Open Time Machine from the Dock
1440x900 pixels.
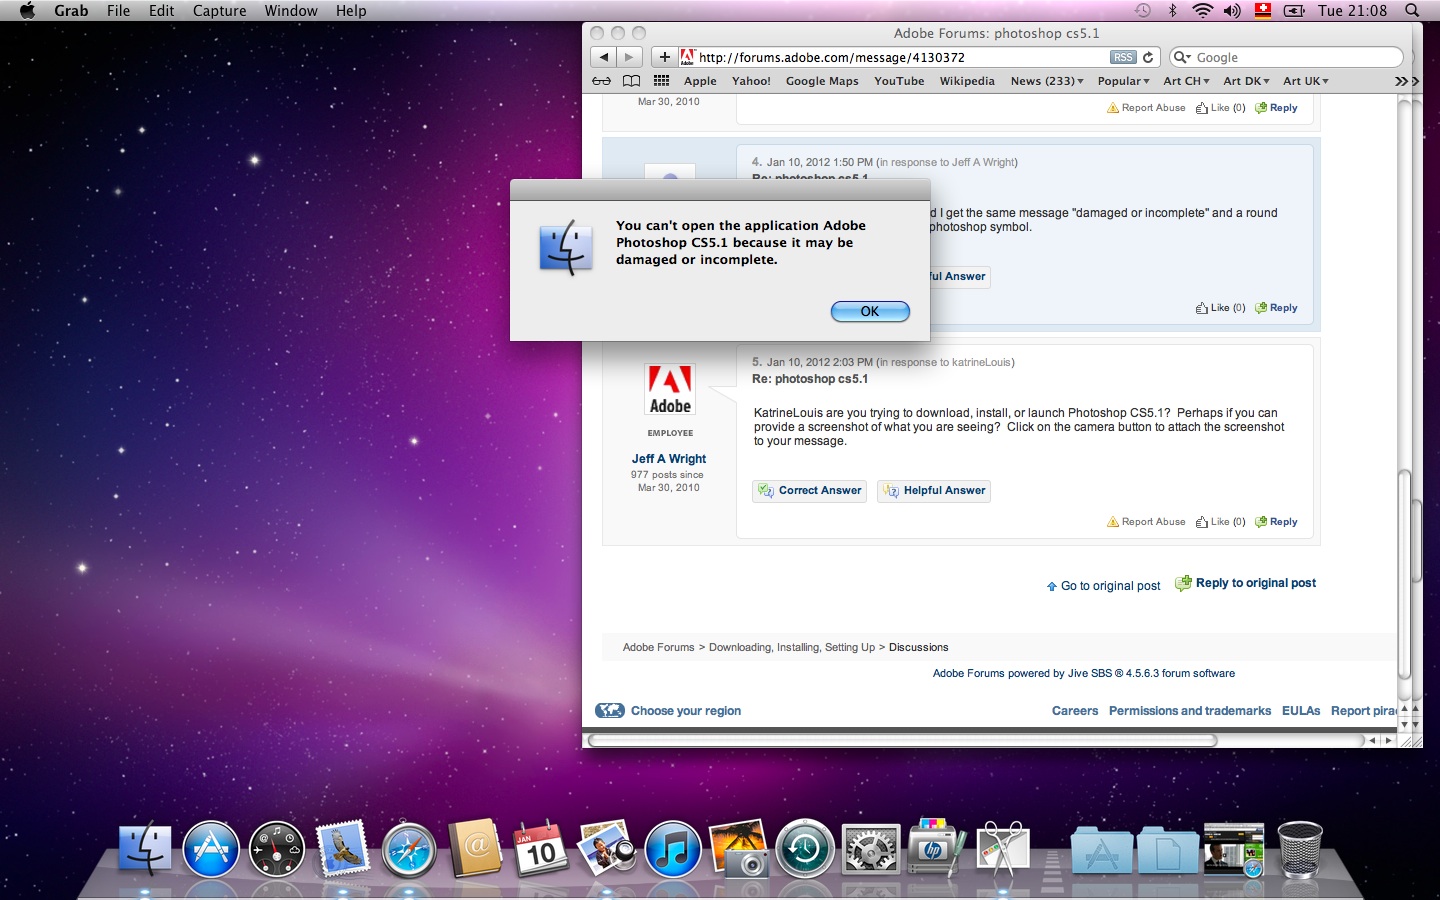tap(805, 850)
